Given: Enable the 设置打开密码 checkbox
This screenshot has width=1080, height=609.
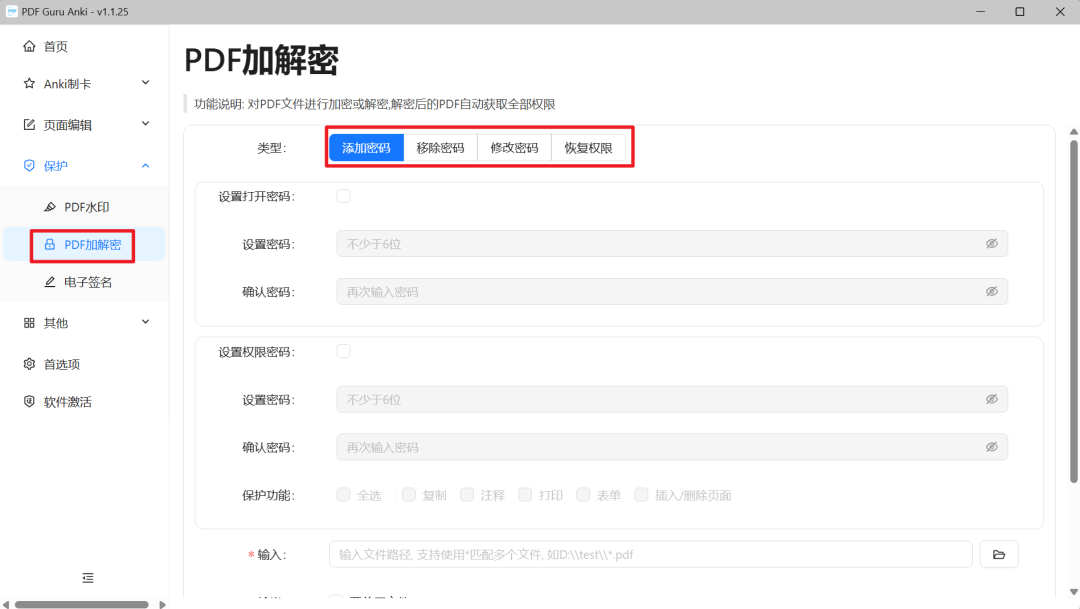Looking at the screenshot, I should [x=343, y=196].
